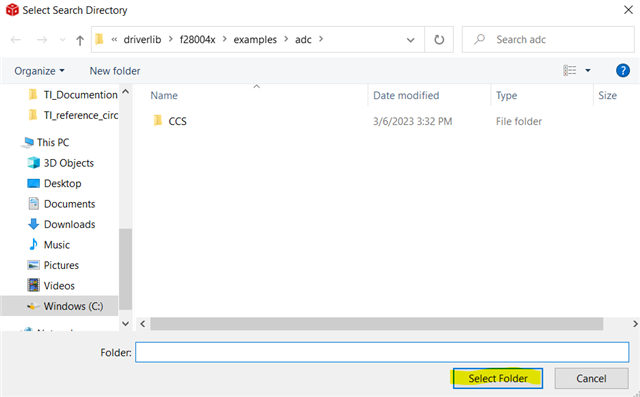Open Help with the question mark icon
This screenshot has height=397, width=640.
pos(622,71)
